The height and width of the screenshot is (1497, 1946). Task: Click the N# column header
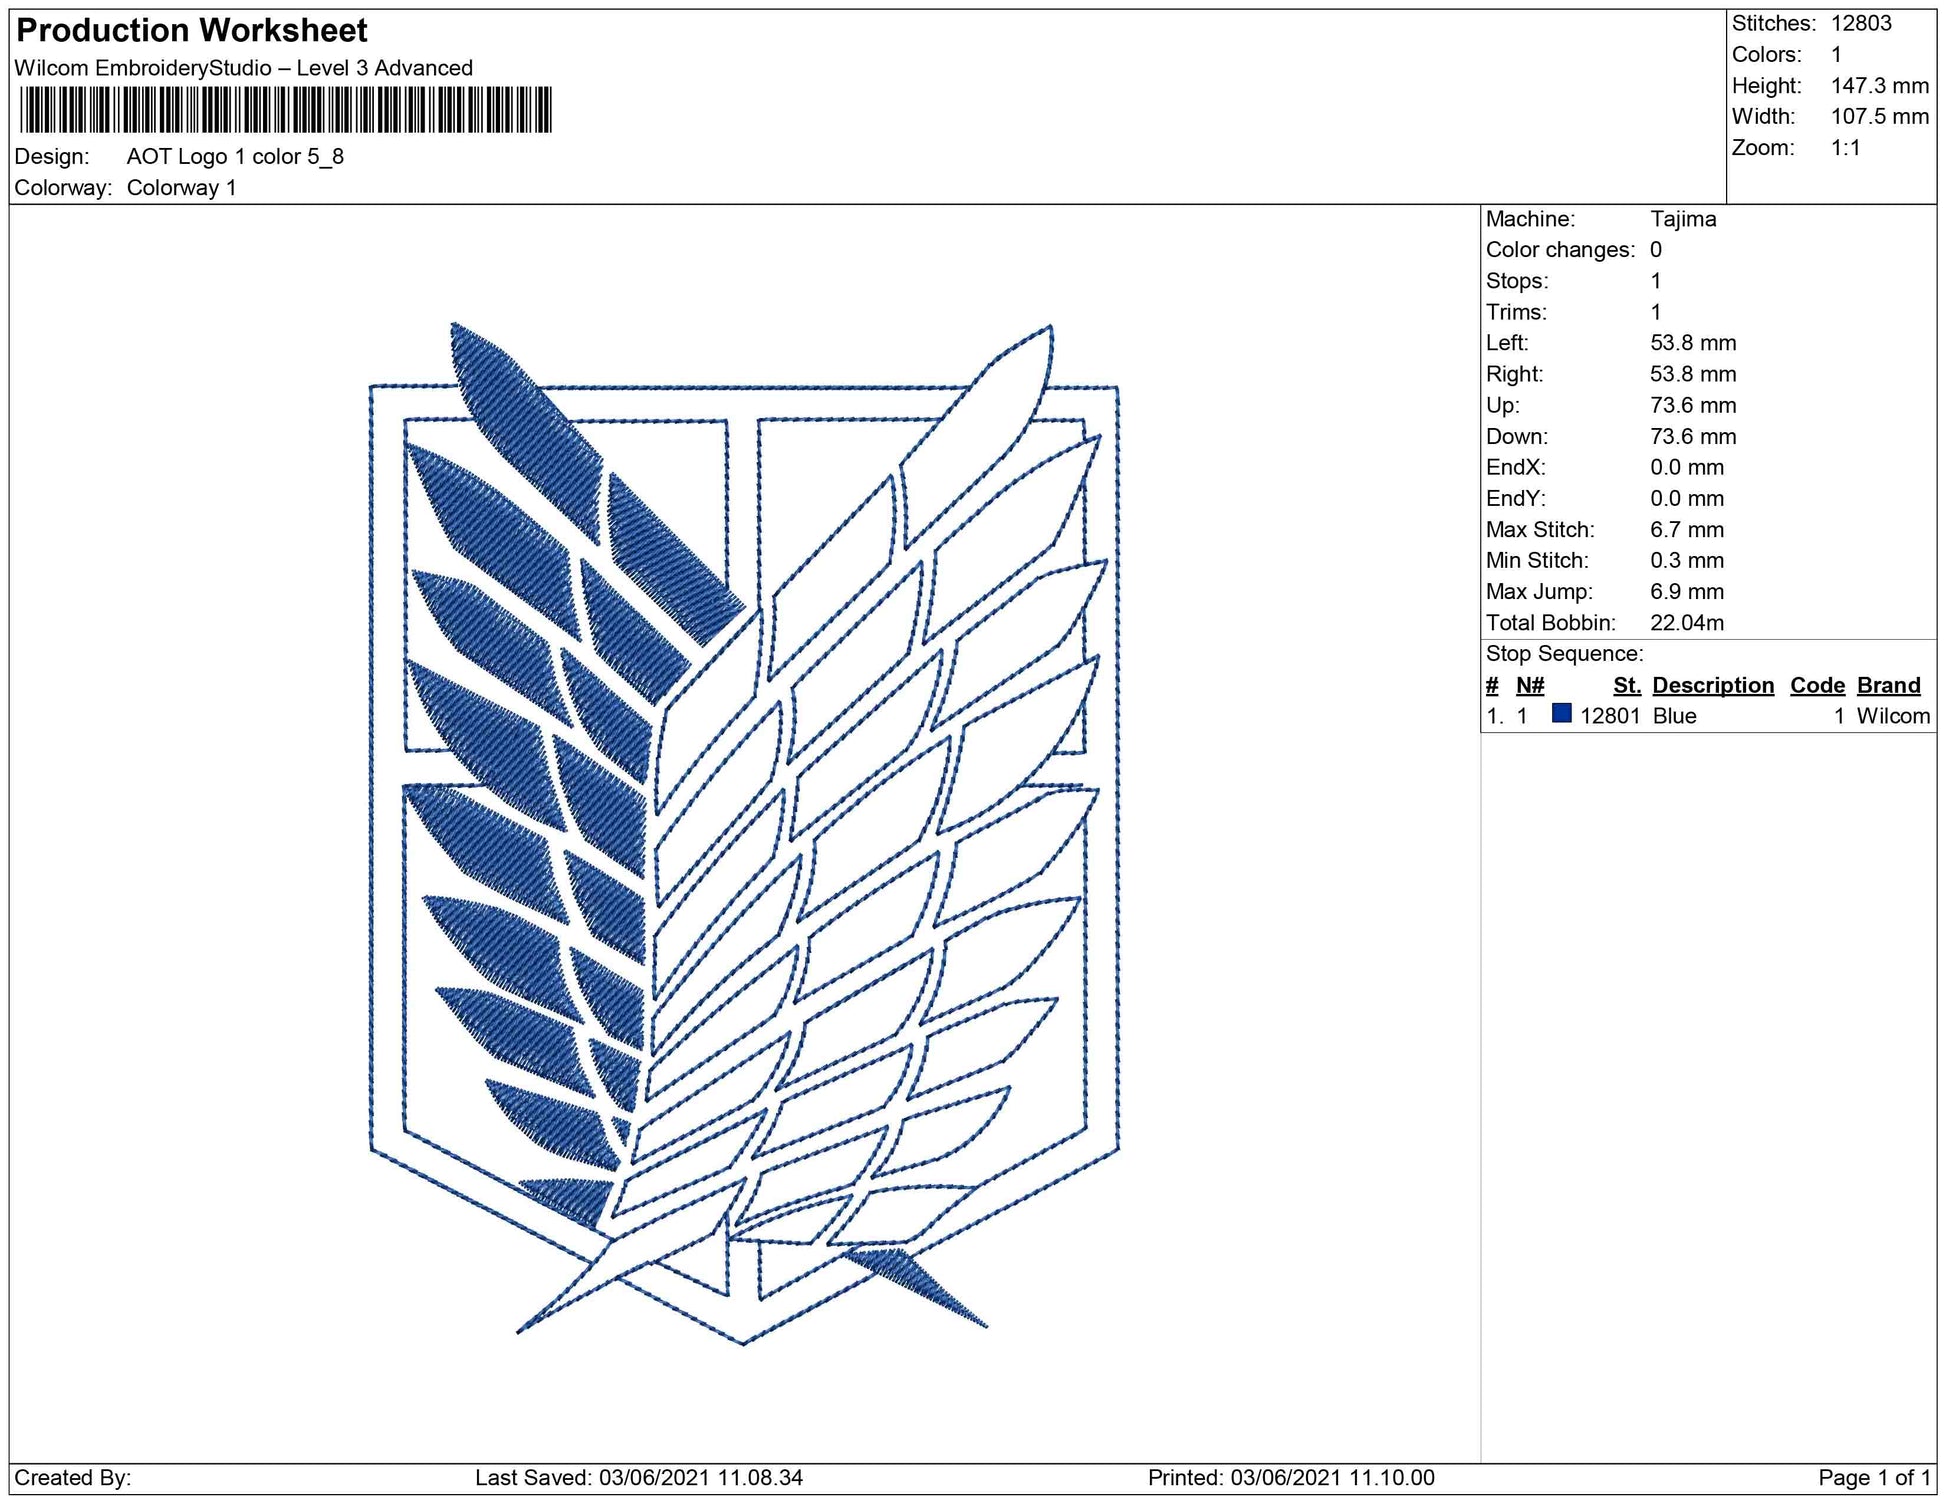1529,685
